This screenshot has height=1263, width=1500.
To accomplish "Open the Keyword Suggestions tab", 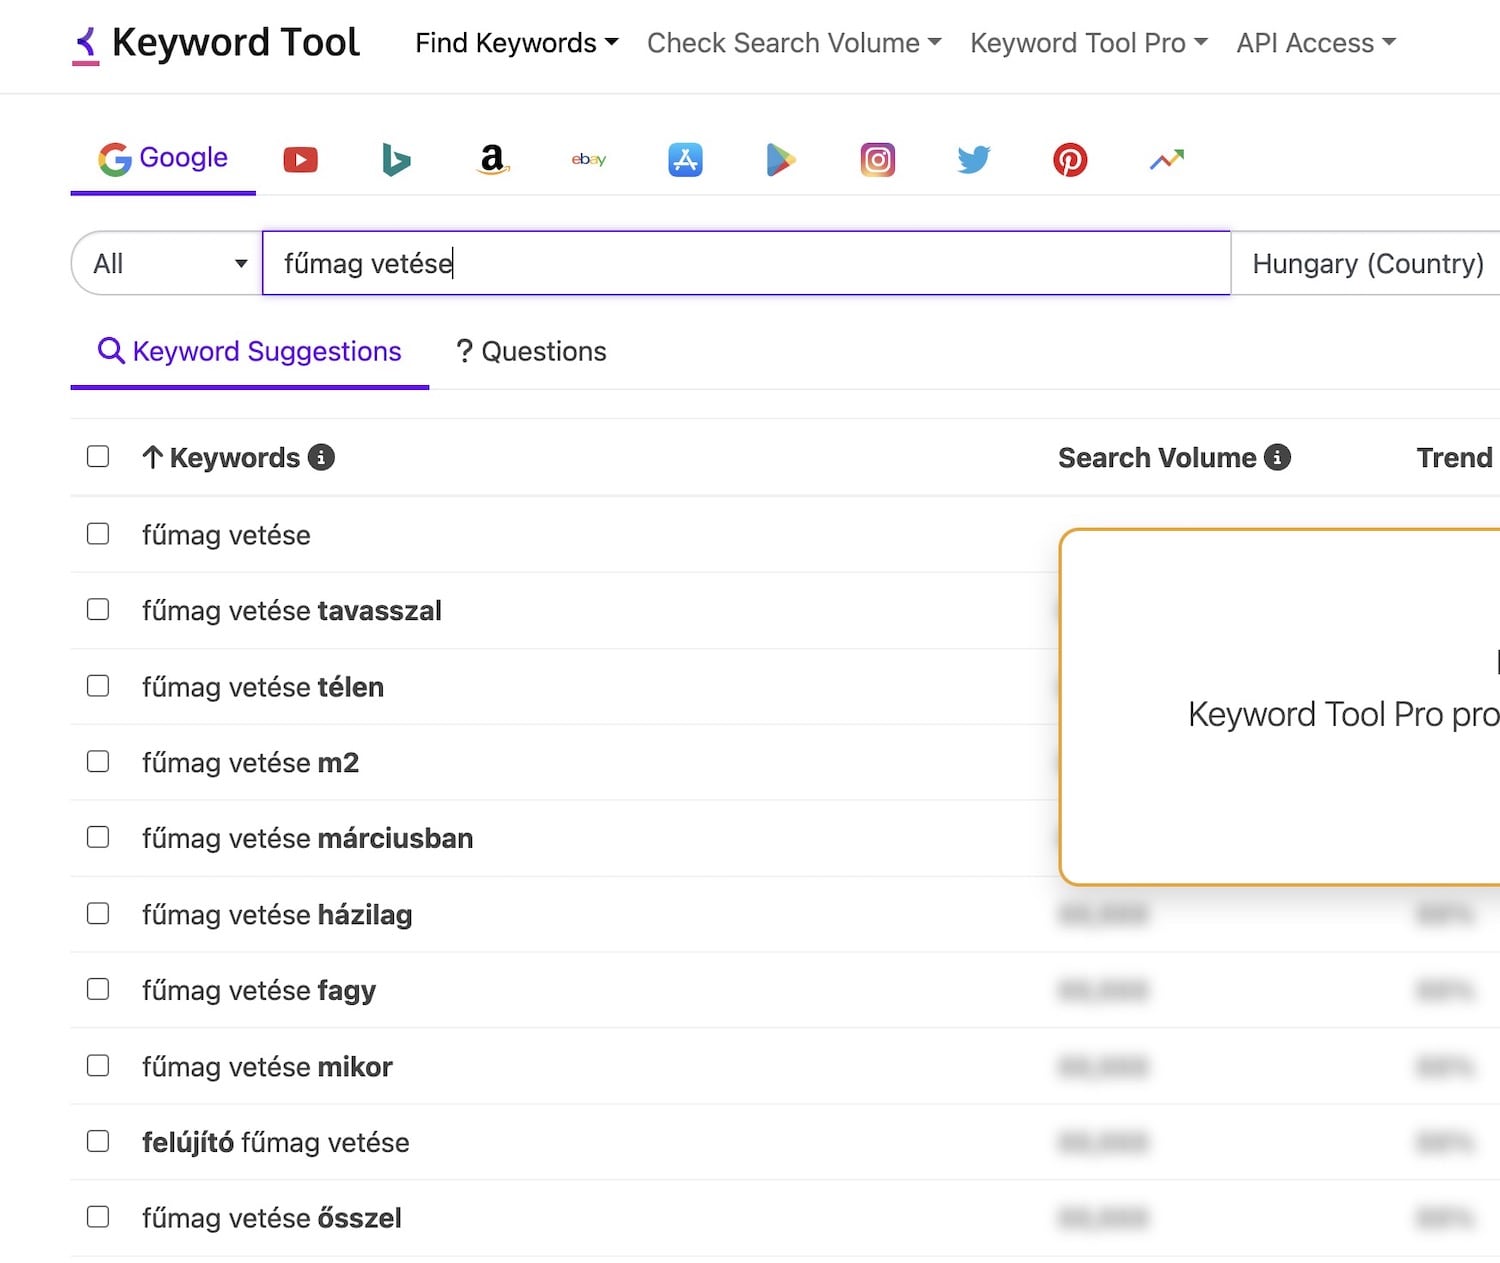I will (250, 352).
